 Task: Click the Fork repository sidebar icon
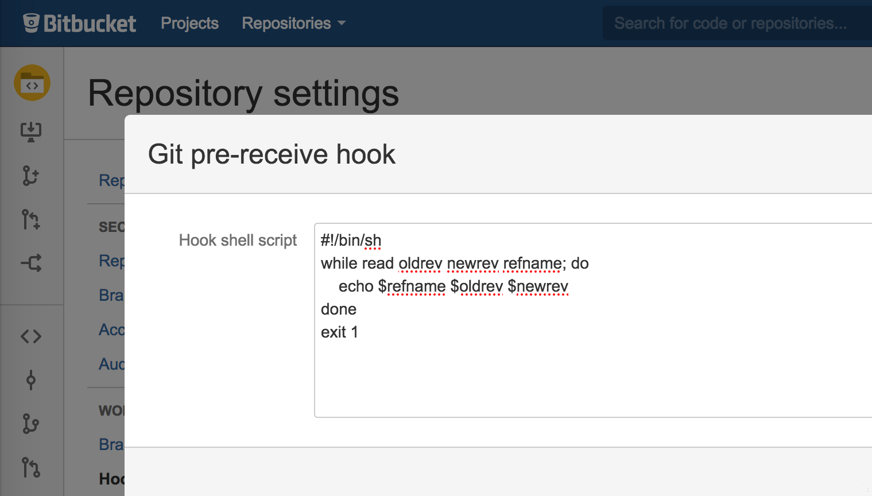pos(31,264)
